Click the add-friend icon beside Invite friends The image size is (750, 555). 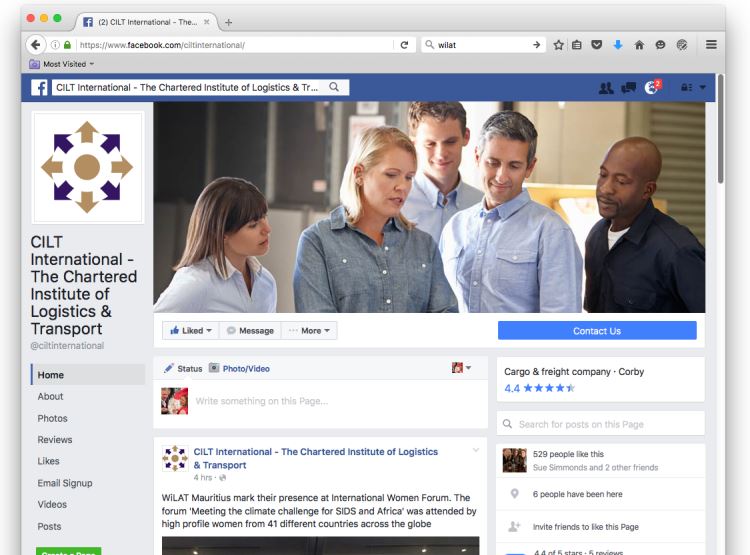pos(514,527)
